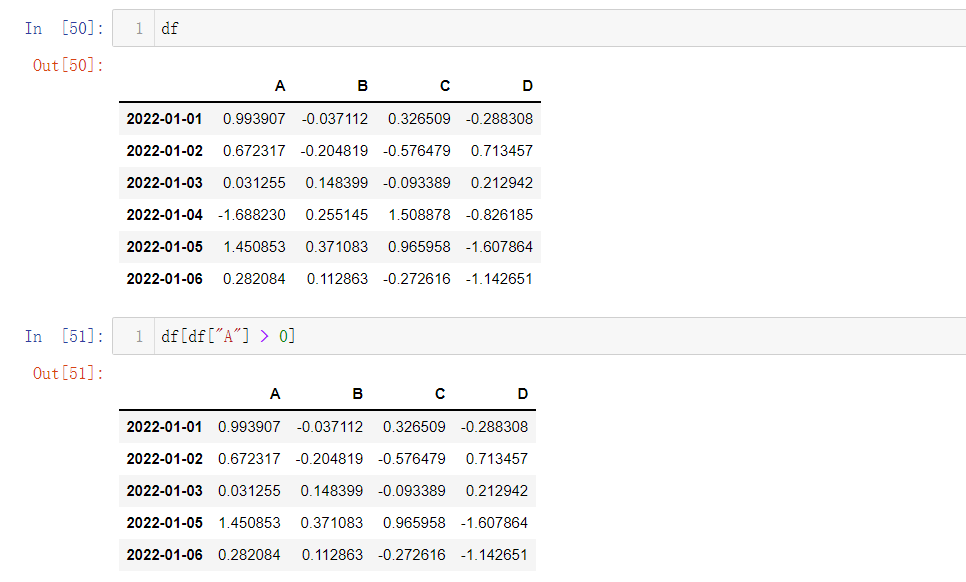Image resolution: width=966 pixels, height=582 pixels.
Task: Click value 1.450853 in second table
Action: tap(250, 523)
